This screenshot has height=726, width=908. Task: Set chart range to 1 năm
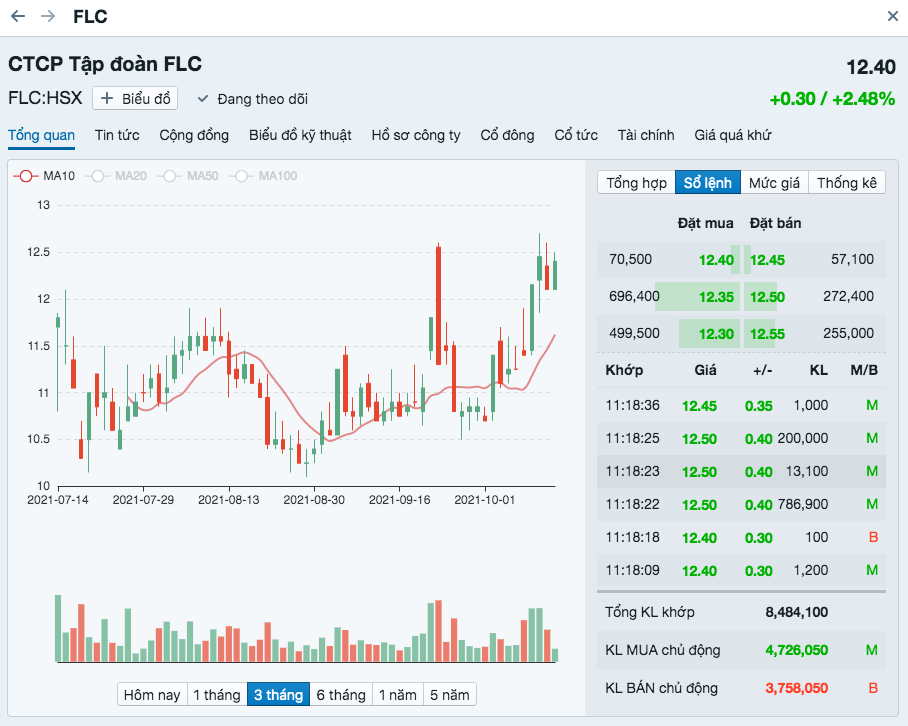click(x=398, y=695)
